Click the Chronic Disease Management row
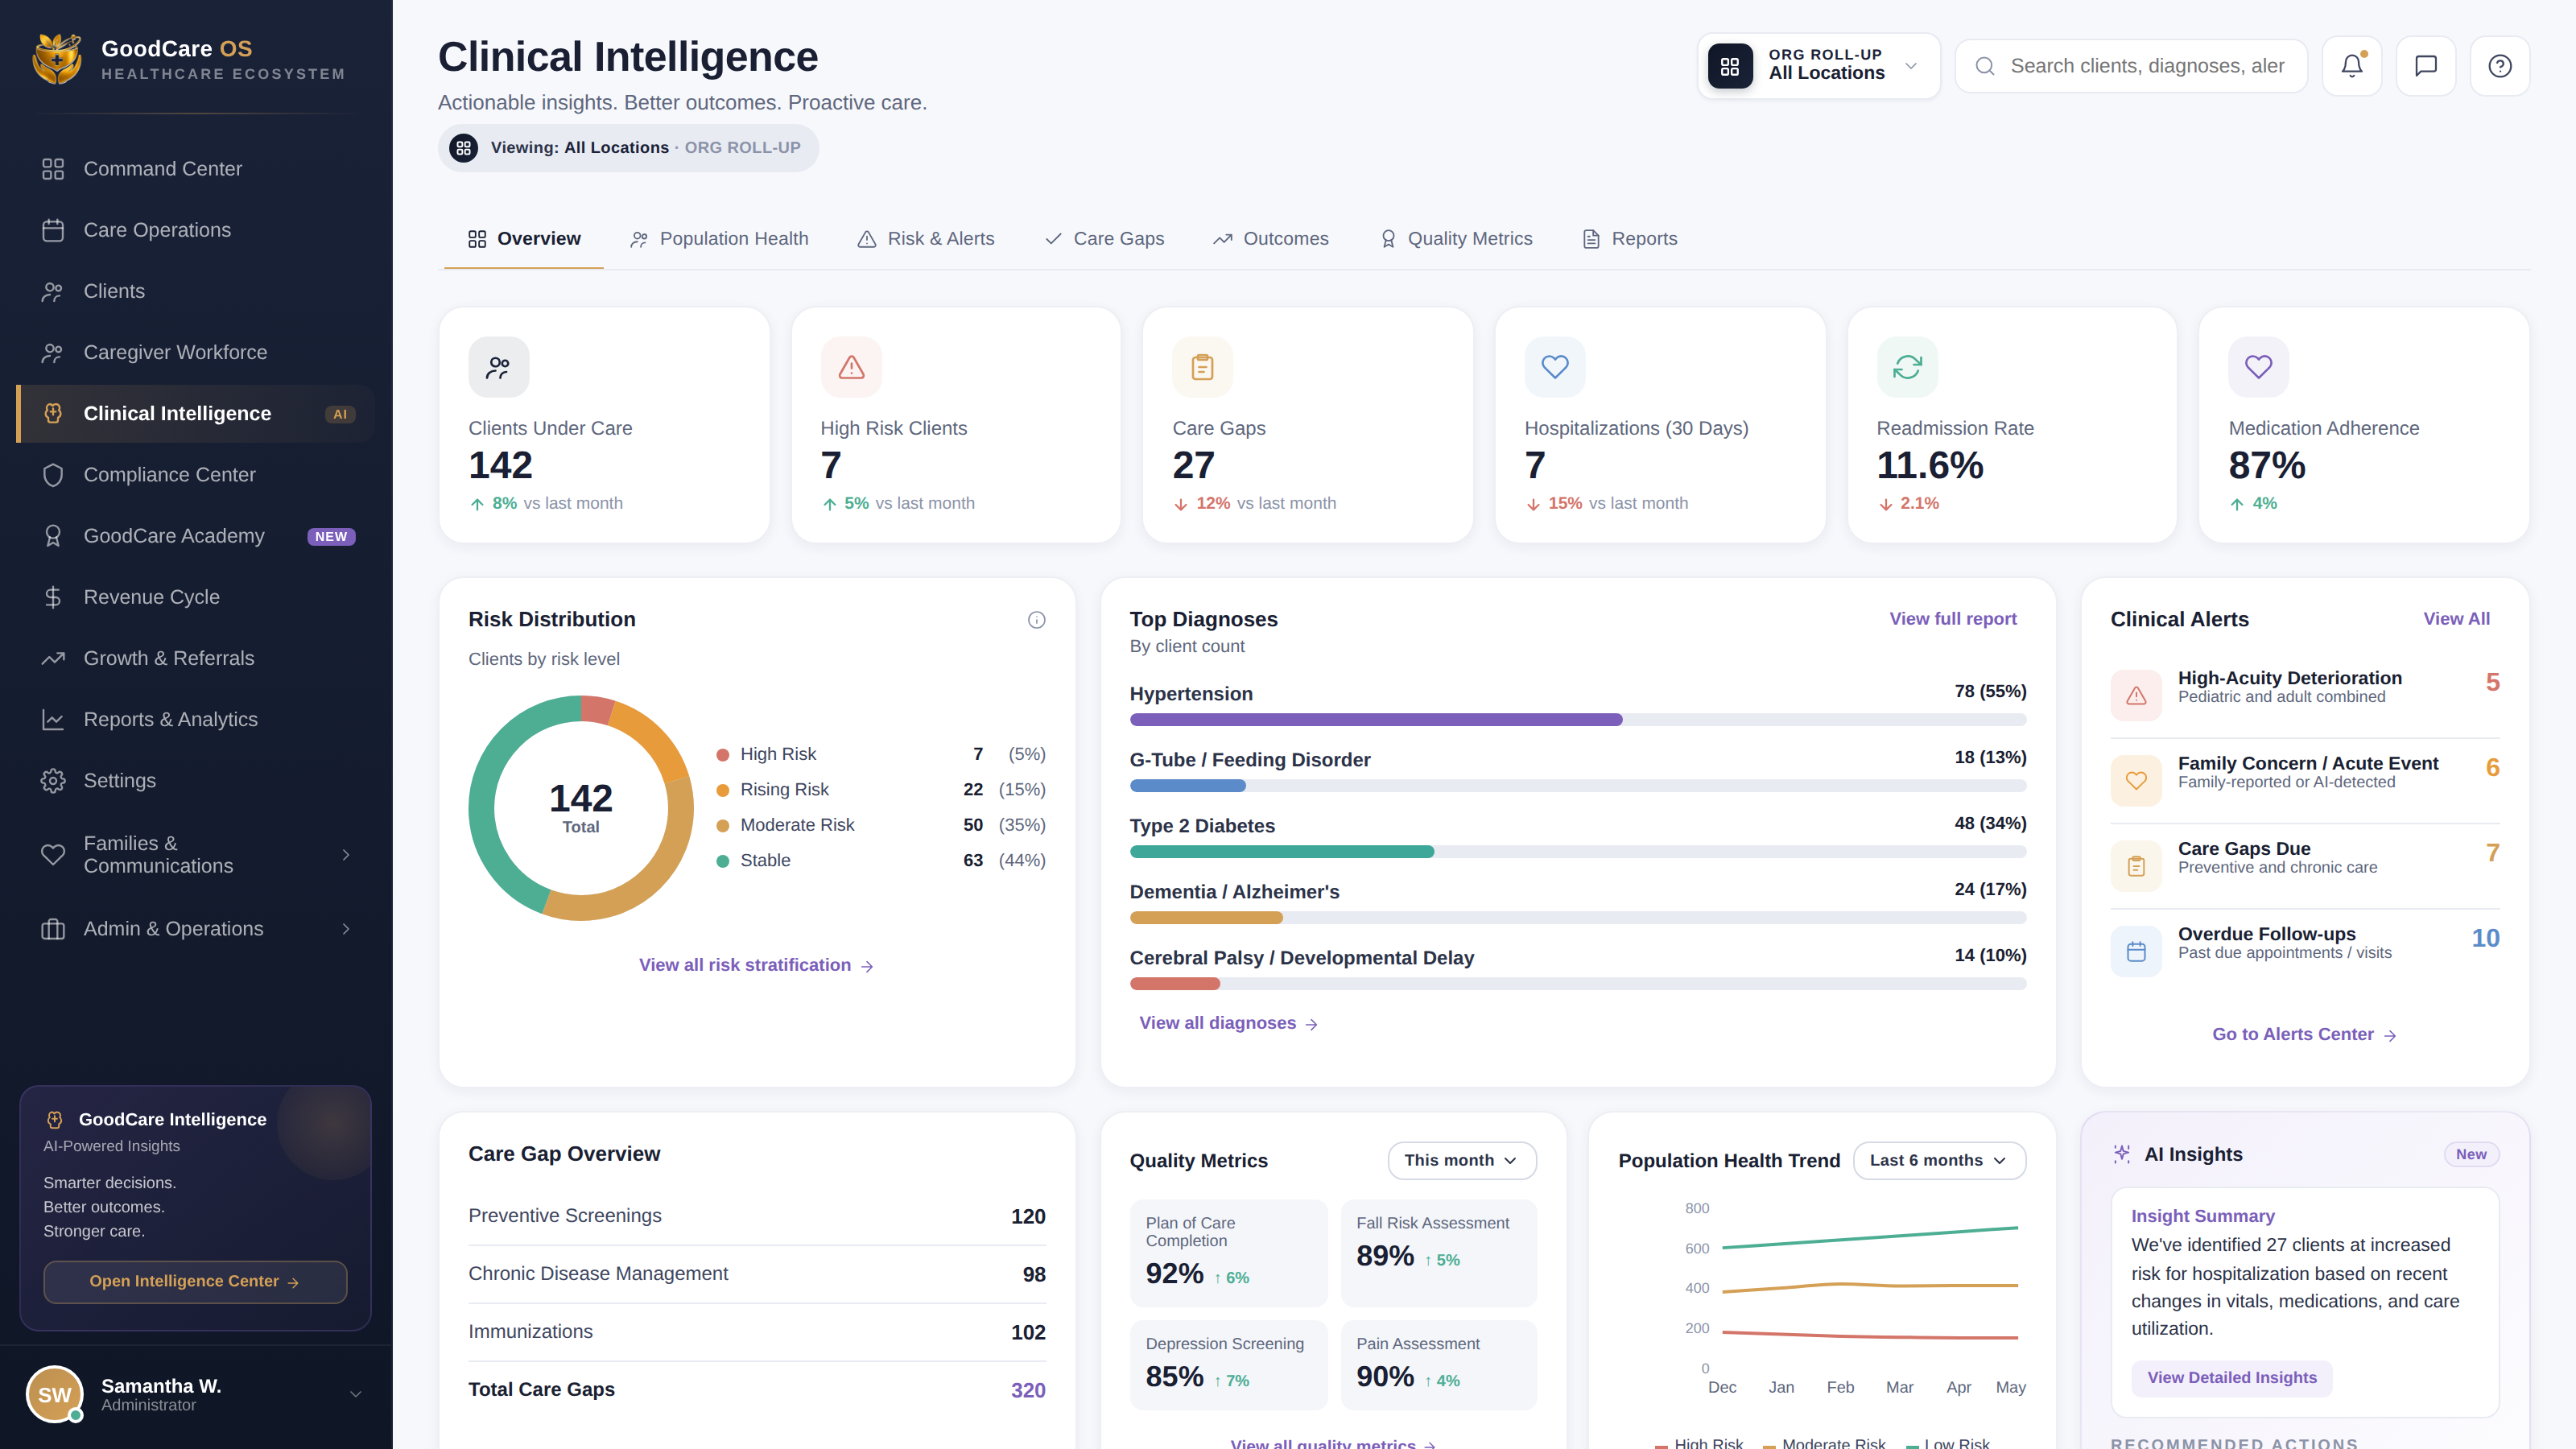This screenshot has height=1449, width=2576. pos(757,1274)
